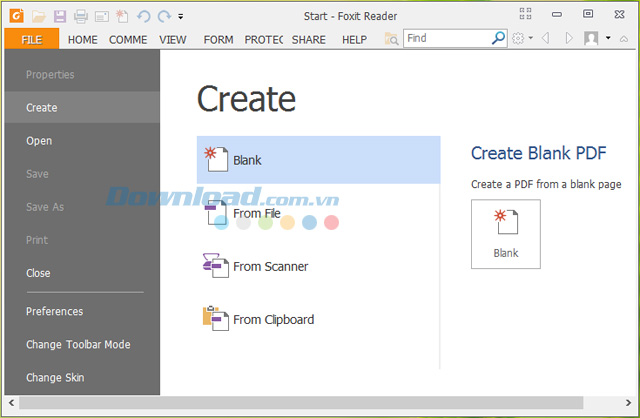The image size is (640, 418).
Task: Open the SHARE tab
Action: coord(309,40)
